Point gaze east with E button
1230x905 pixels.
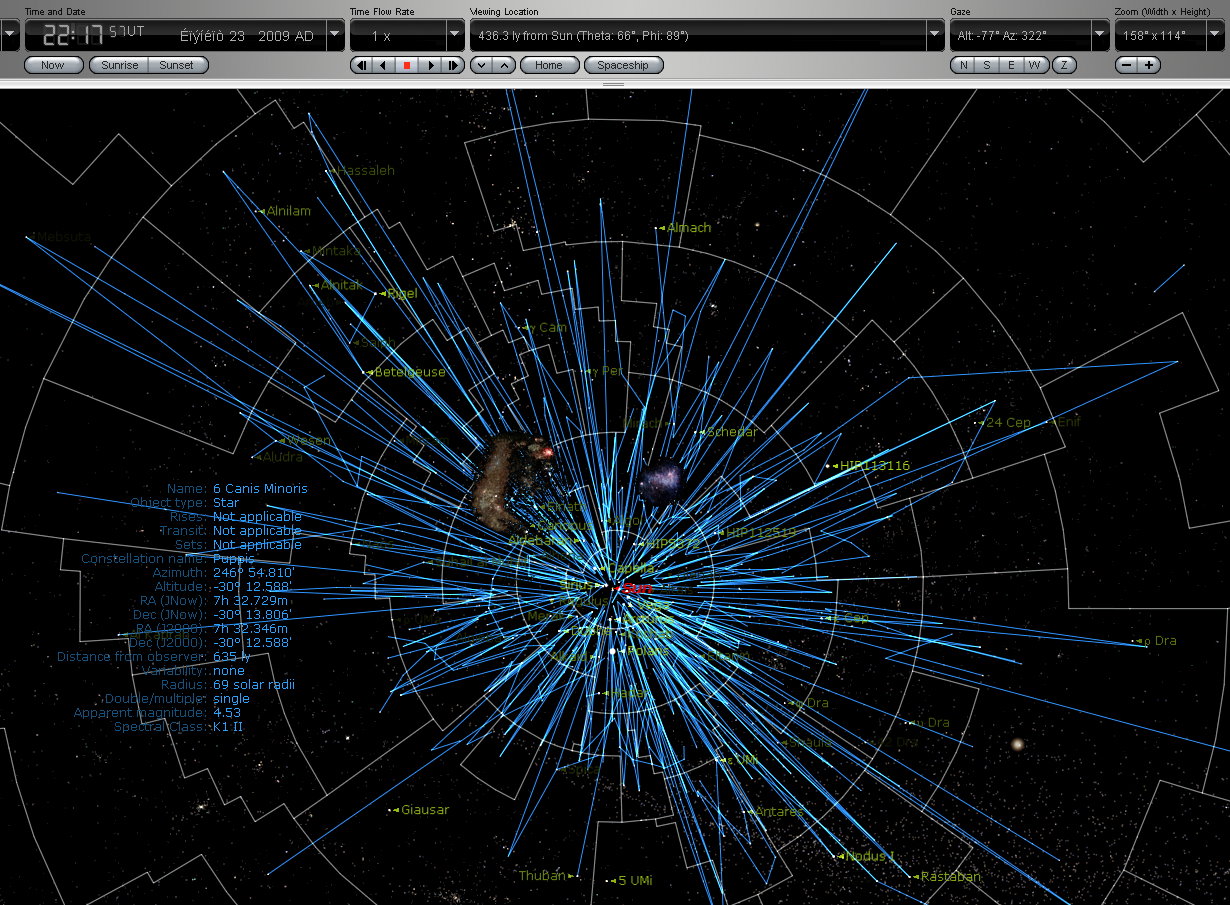pyautogui.click(x=1011, y=65)
